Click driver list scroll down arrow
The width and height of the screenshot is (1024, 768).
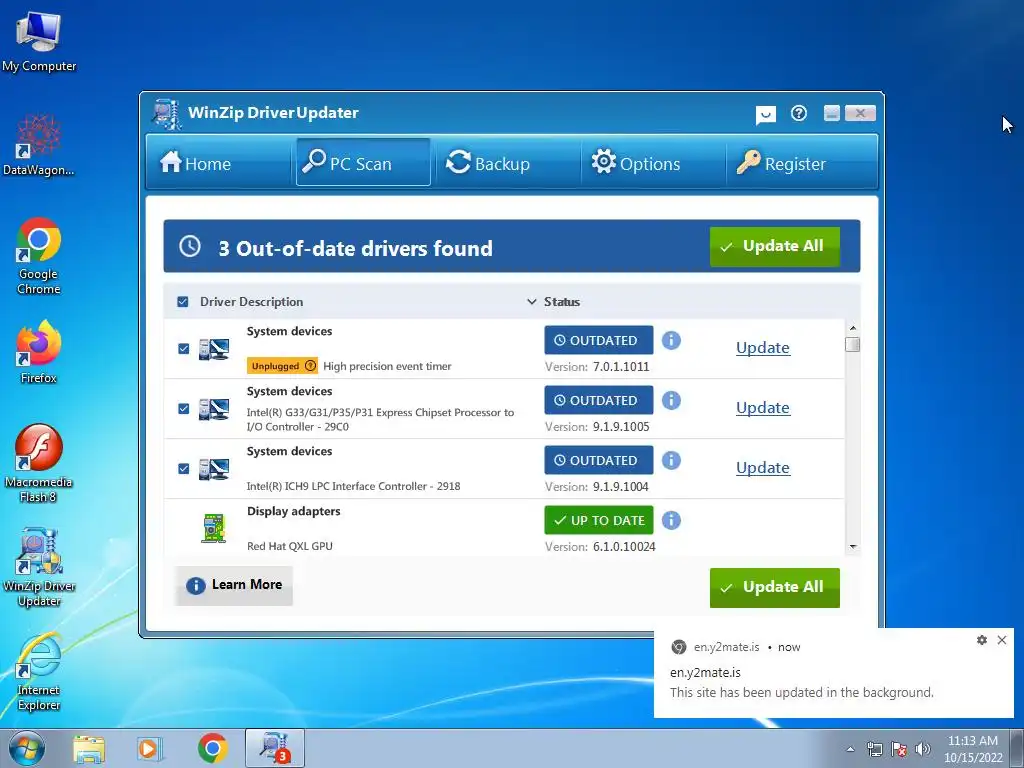852,547
